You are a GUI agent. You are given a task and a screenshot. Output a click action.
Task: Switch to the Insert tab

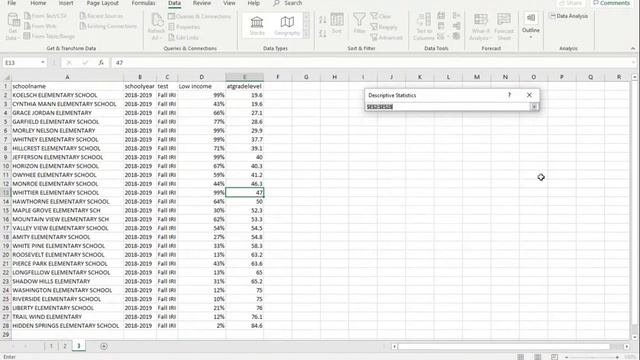[x=66, y=3]
